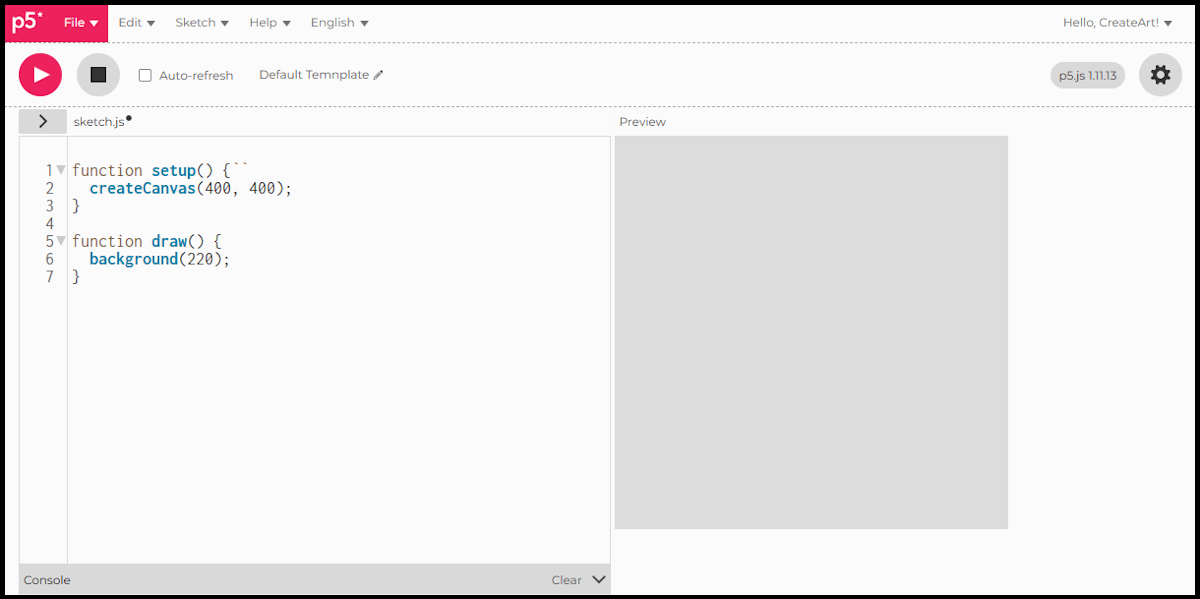Viewport: 1200px width, 599px height.
Task: Click the background(220) code line
Action: (x=159, y=259)
